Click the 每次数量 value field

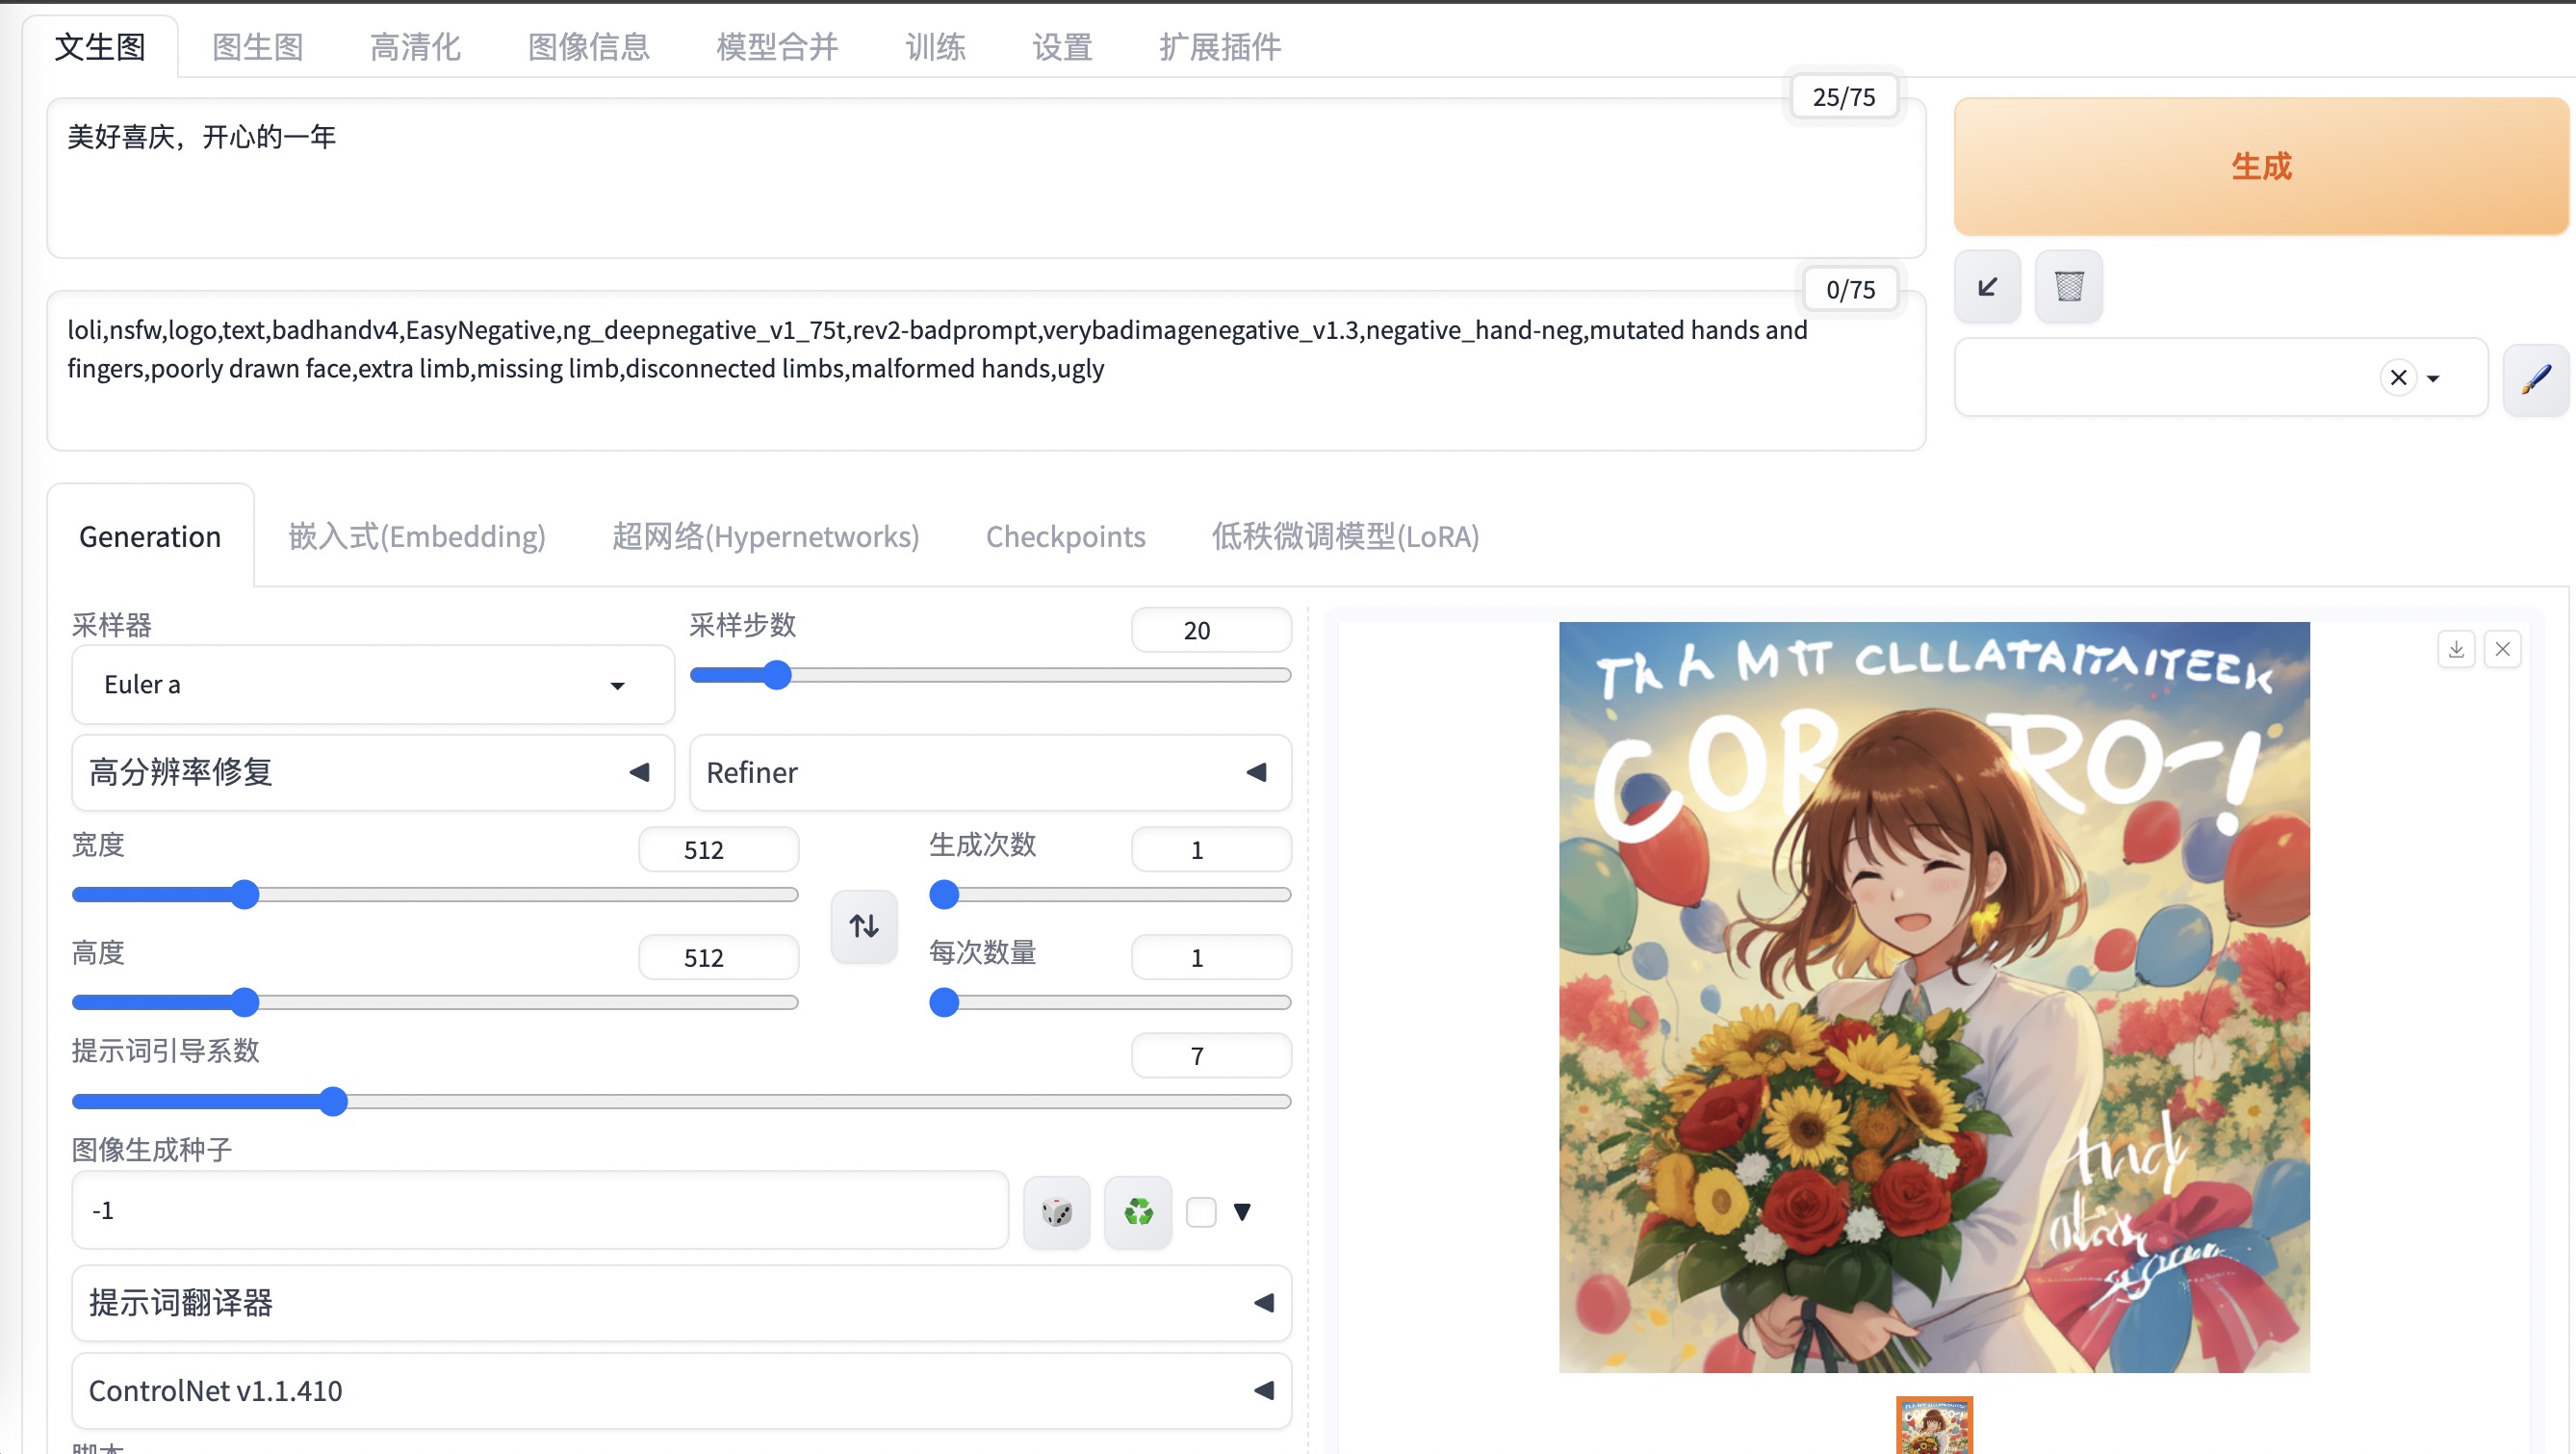click(x=1211, y=958)
